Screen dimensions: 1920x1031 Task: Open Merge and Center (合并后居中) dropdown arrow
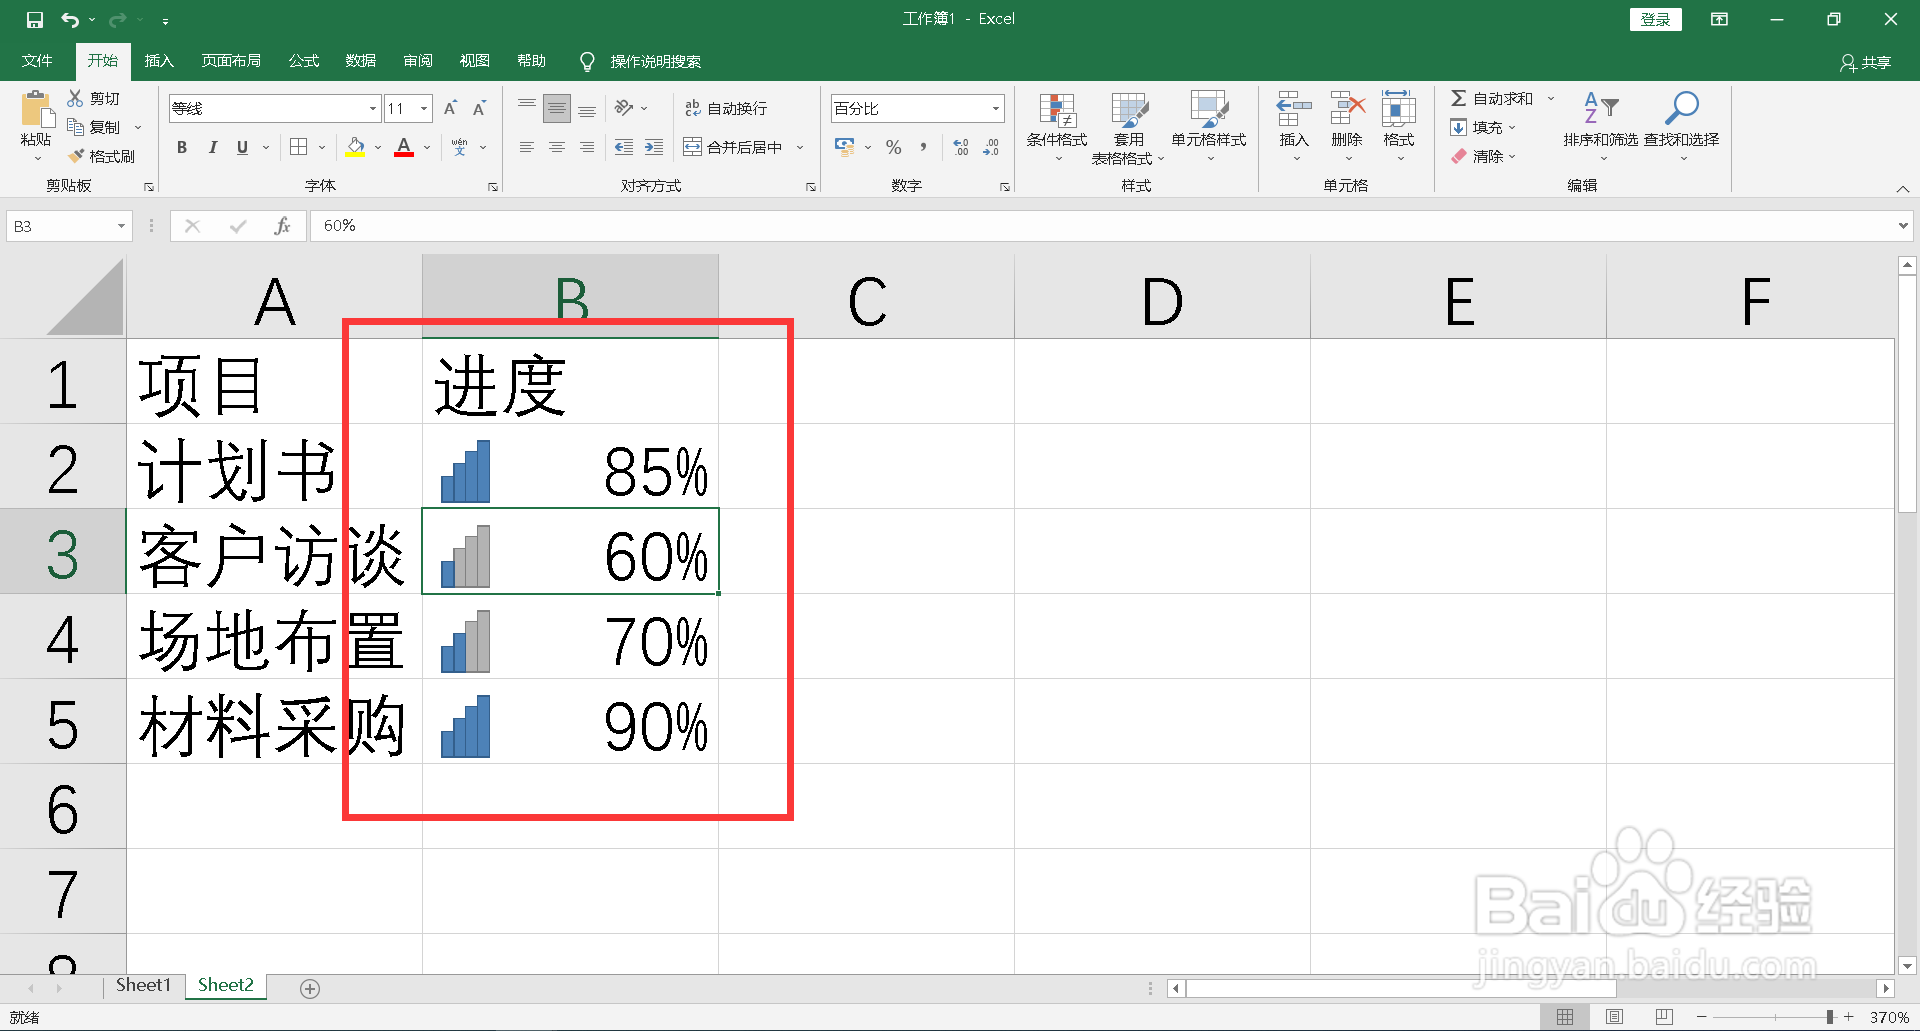pyautogui.click(x=800, y=147)
